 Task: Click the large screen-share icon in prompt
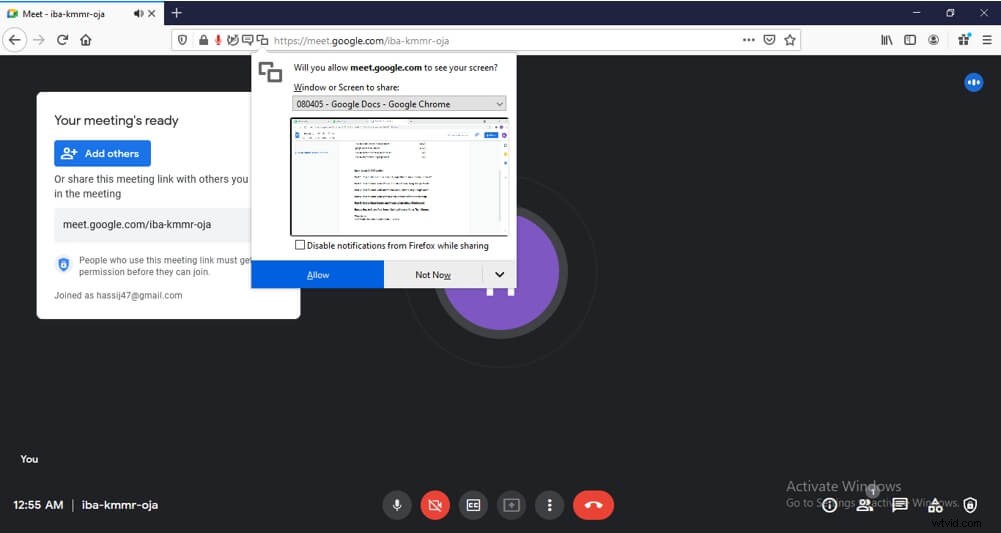270,72
